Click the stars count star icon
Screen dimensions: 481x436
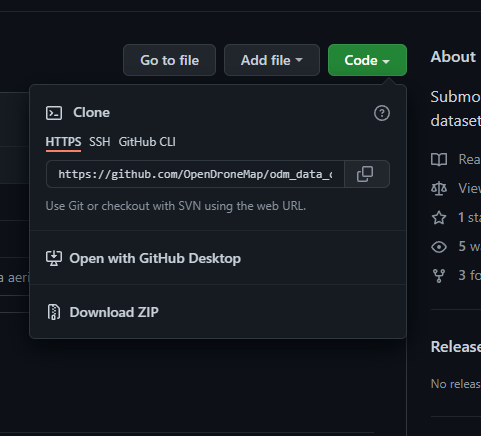click(439, 218)
